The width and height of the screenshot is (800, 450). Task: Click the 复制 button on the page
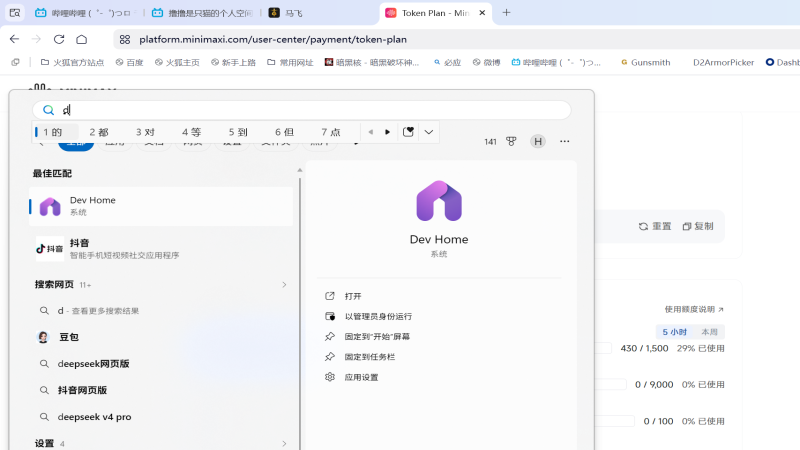[698, 226]
